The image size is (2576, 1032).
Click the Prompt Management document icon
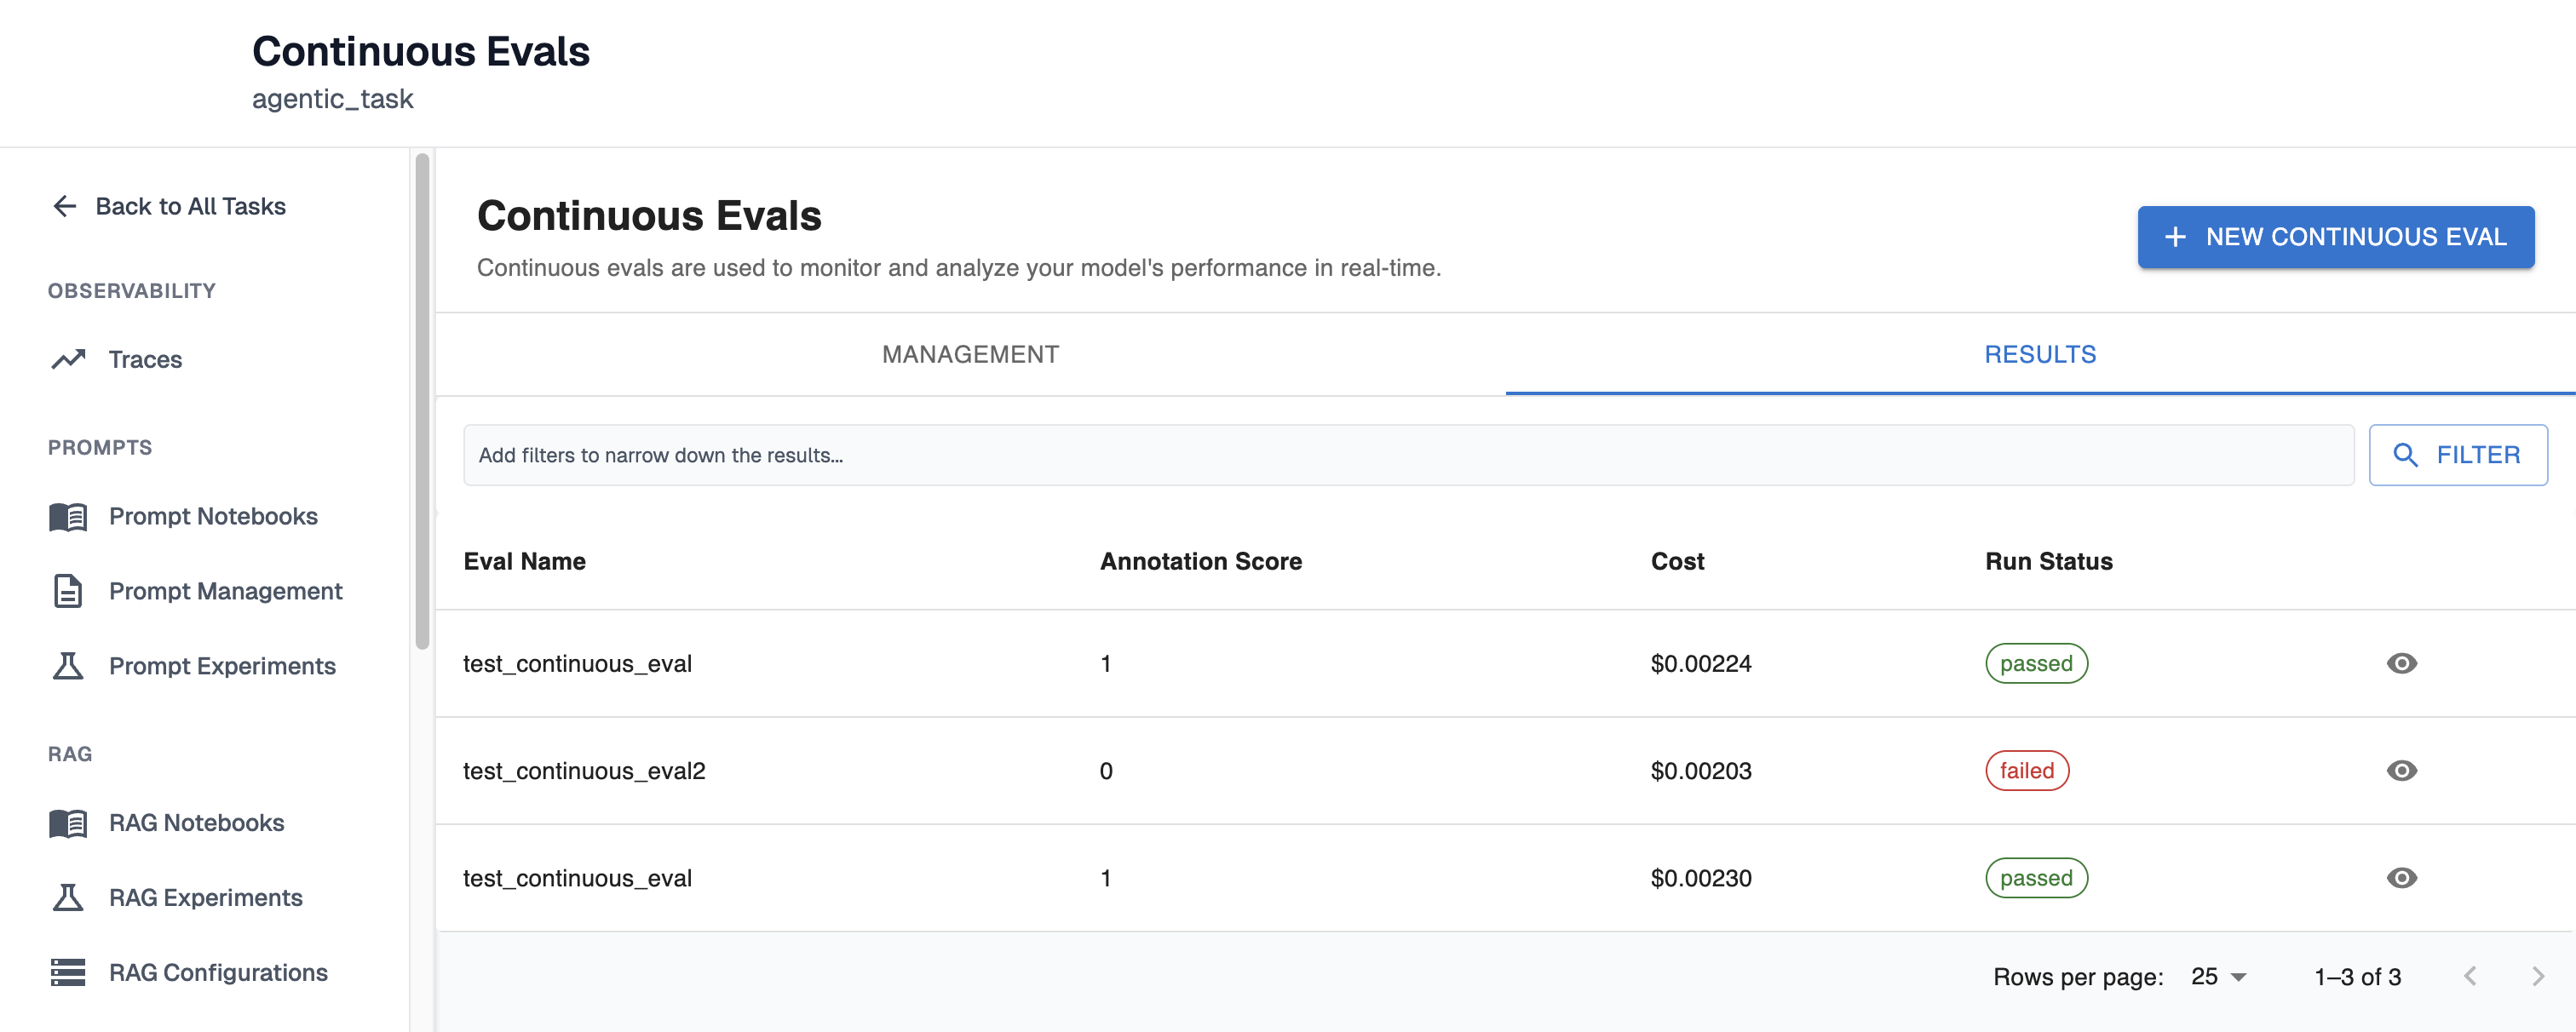pos(68,591)
